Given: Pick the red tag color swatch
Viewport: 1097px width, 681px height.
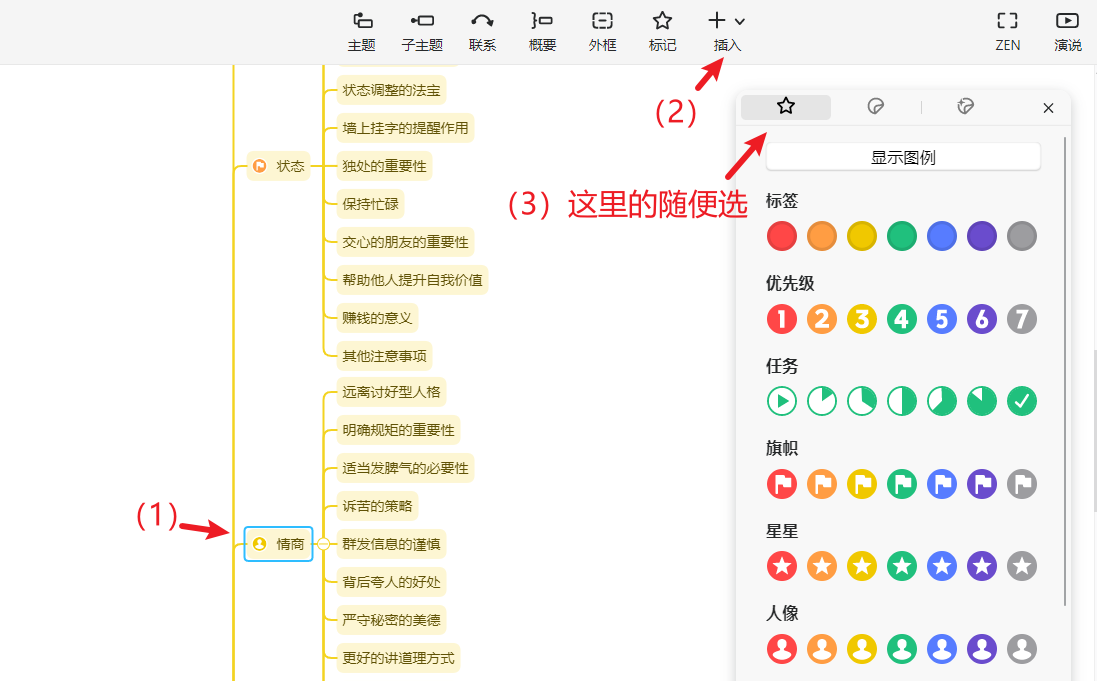Looking at the screenshot, I should click(x=782, y=236).
